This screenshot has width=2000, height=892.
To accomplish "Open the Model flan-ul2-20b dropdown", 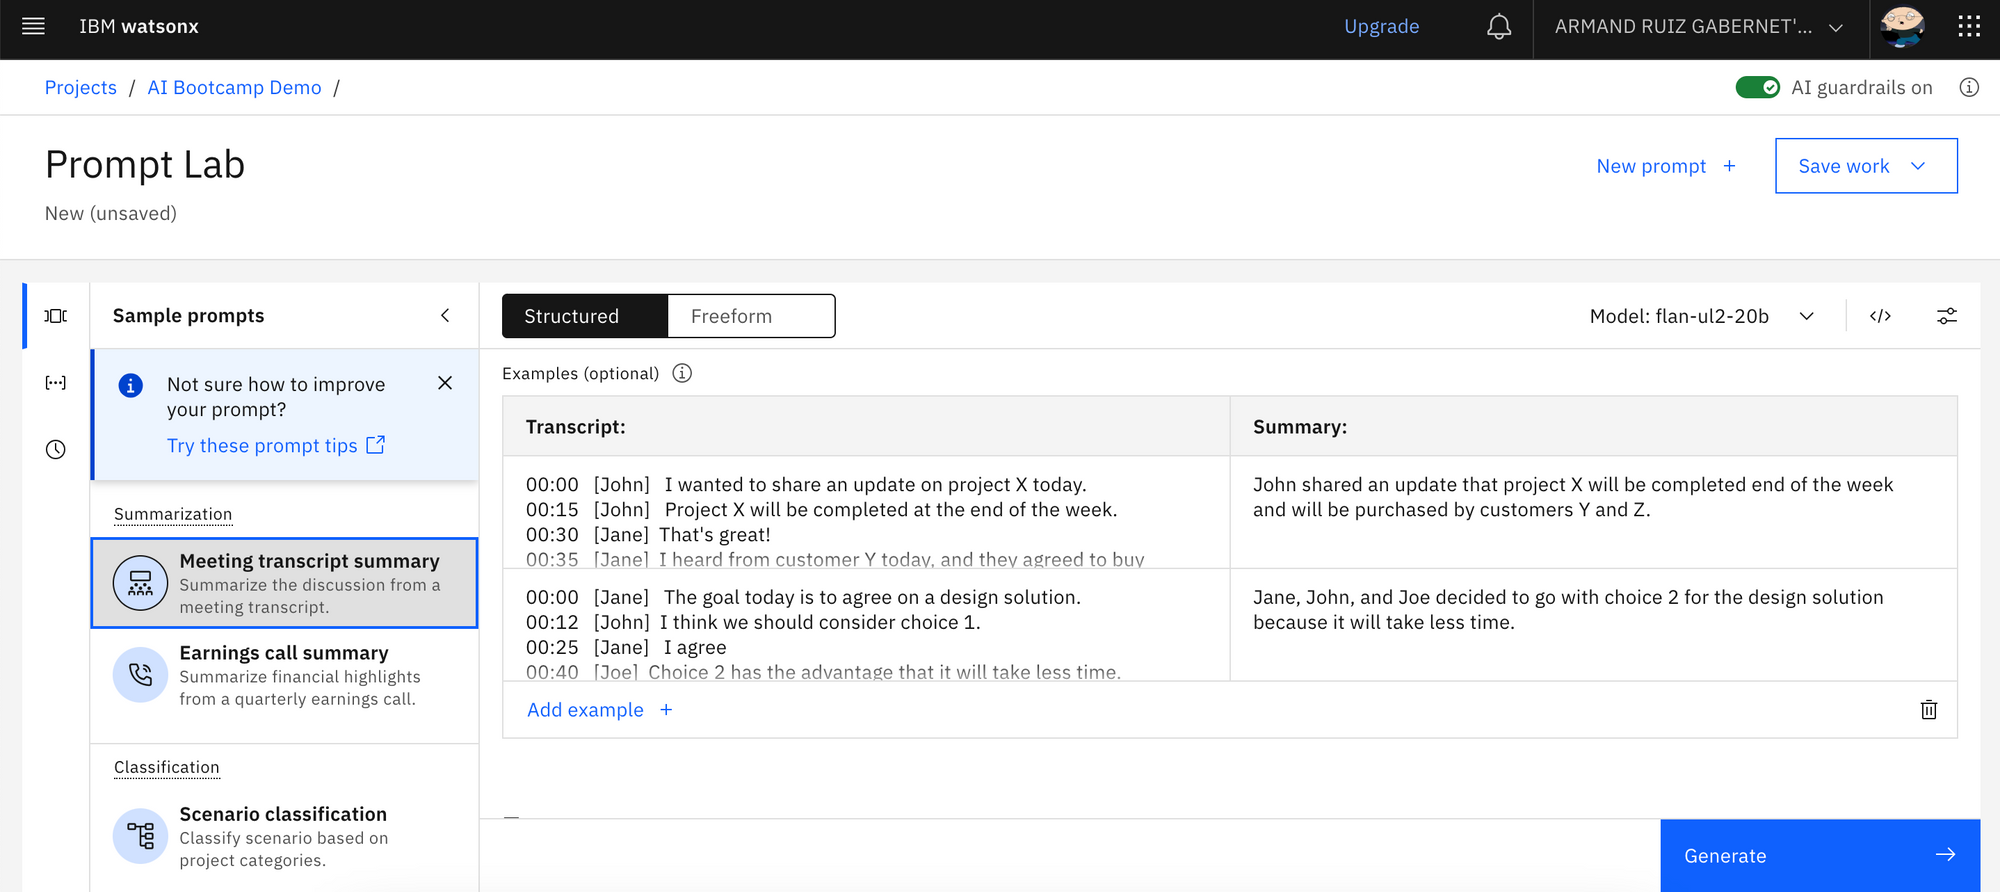I will (1701, 316).
